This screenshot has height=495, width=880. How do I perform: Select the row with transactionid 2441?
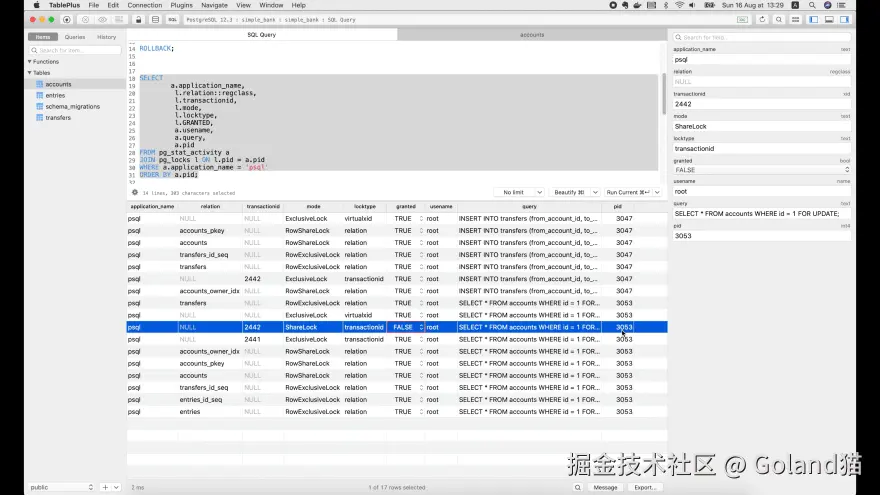[397, 340]
